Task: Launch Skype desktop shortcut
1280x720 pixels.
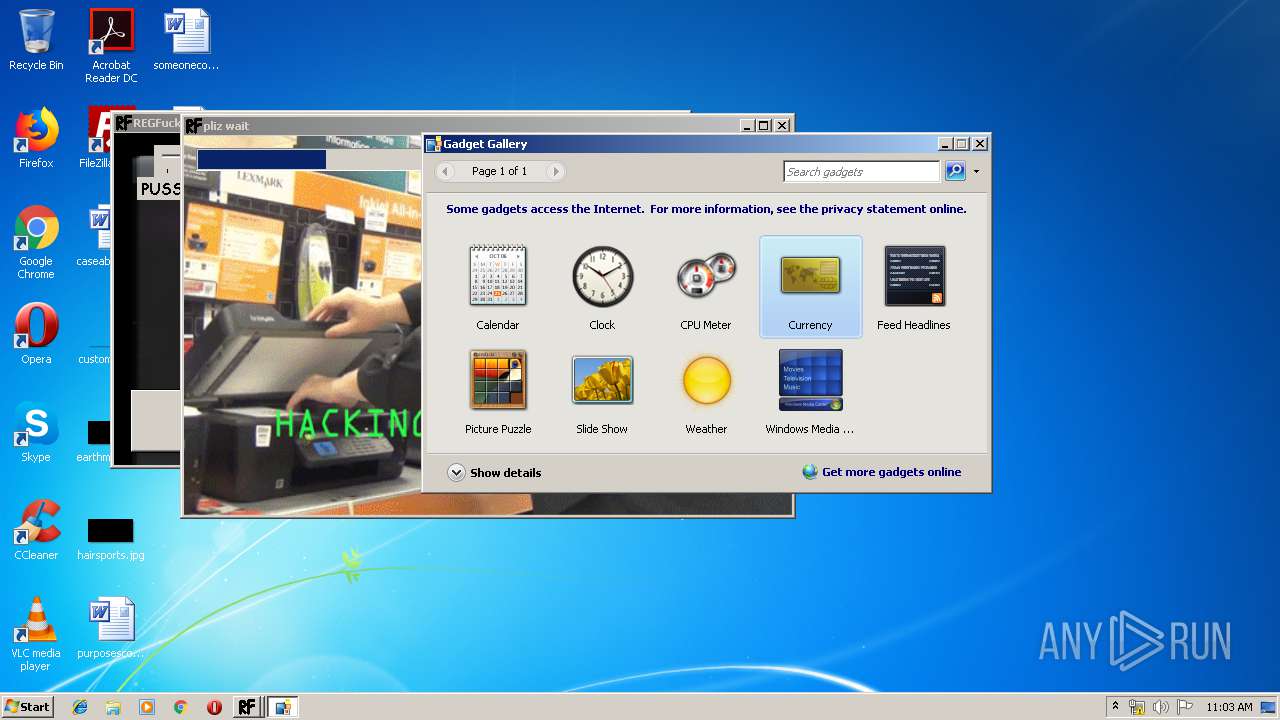Action: tap(36, 432)
